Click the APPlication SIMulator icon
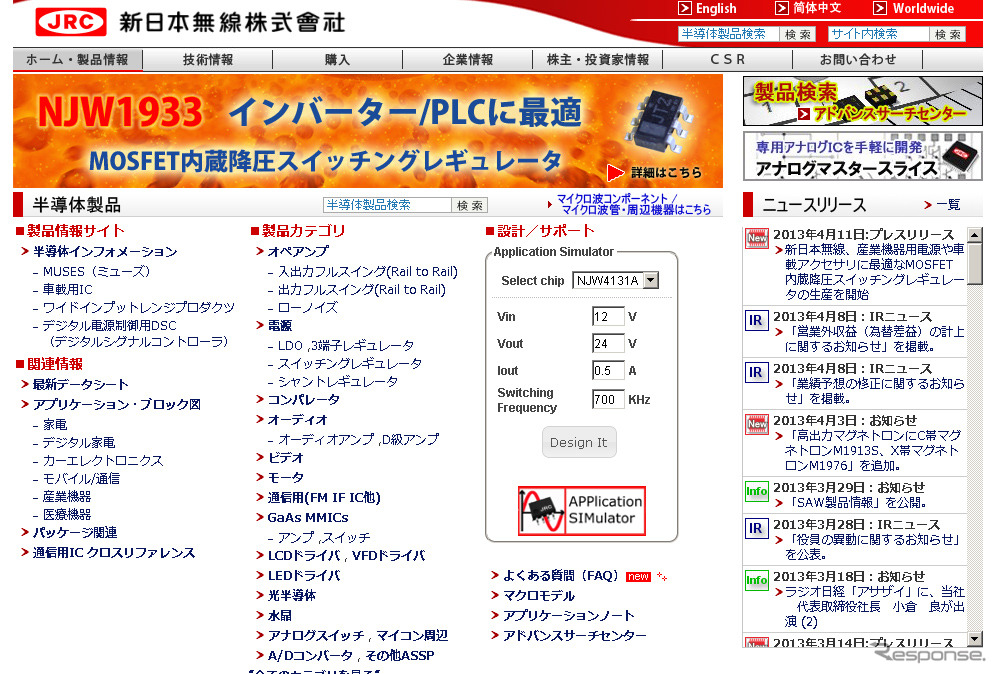This screenshot has width=997, height=674. tap(580, 510)
